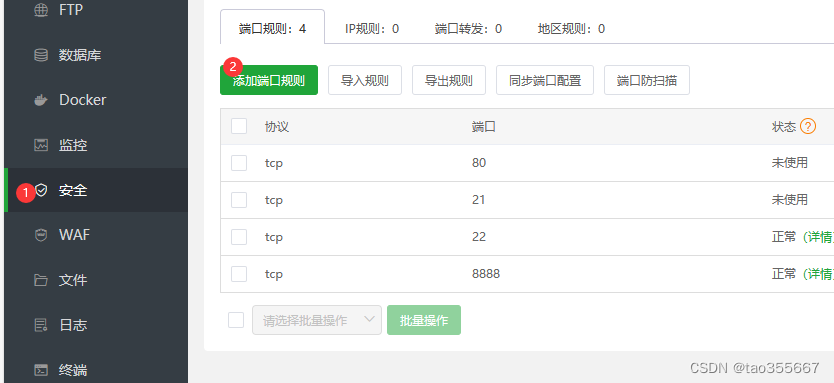Open the 监控 menu item
This screenshot has width=834, height=383.
(96, 145)
